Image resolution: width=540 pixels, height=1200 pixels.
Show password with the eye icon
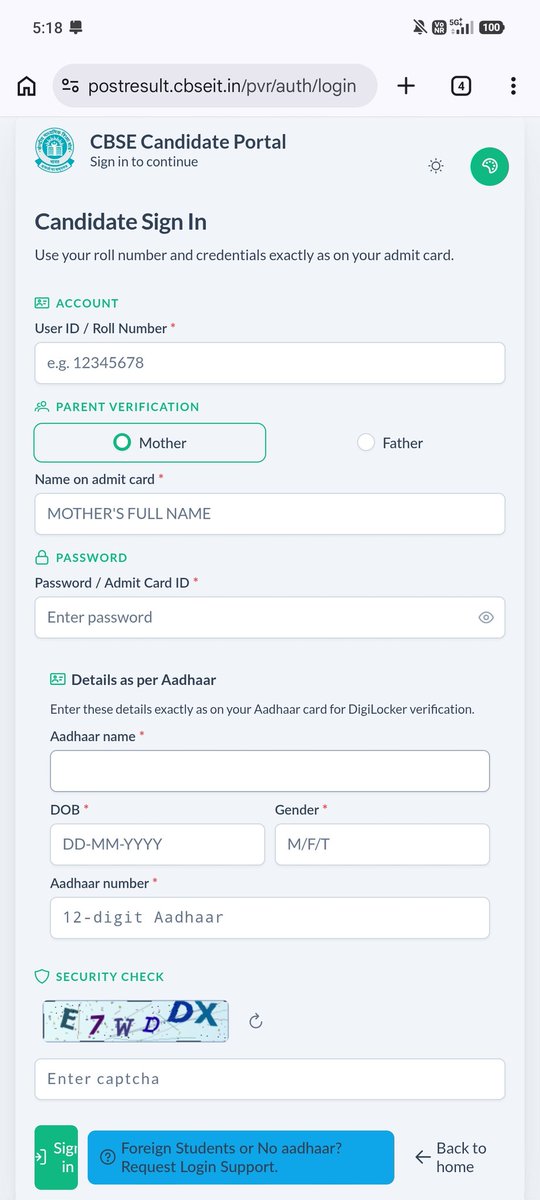[486, 618]
